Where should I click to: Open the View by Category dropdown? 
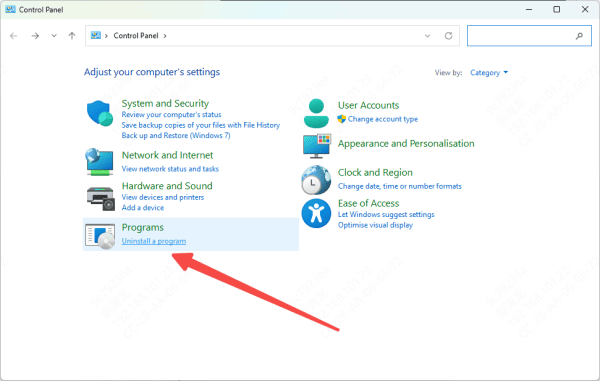pos(489,73)
